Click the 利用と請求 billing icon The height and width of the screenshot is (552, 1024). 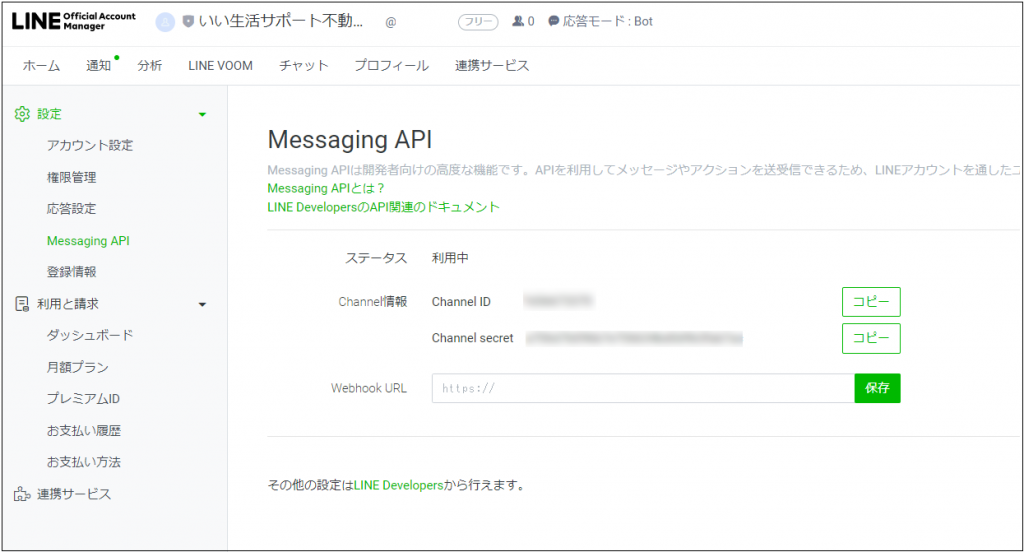(x=22, y=304)
